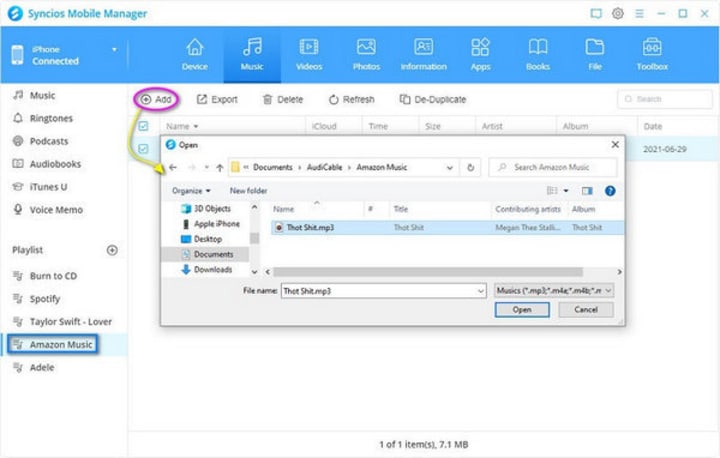Open the Videos tab
Viewport: 720px width, 458px height.
tap(309, 55)
